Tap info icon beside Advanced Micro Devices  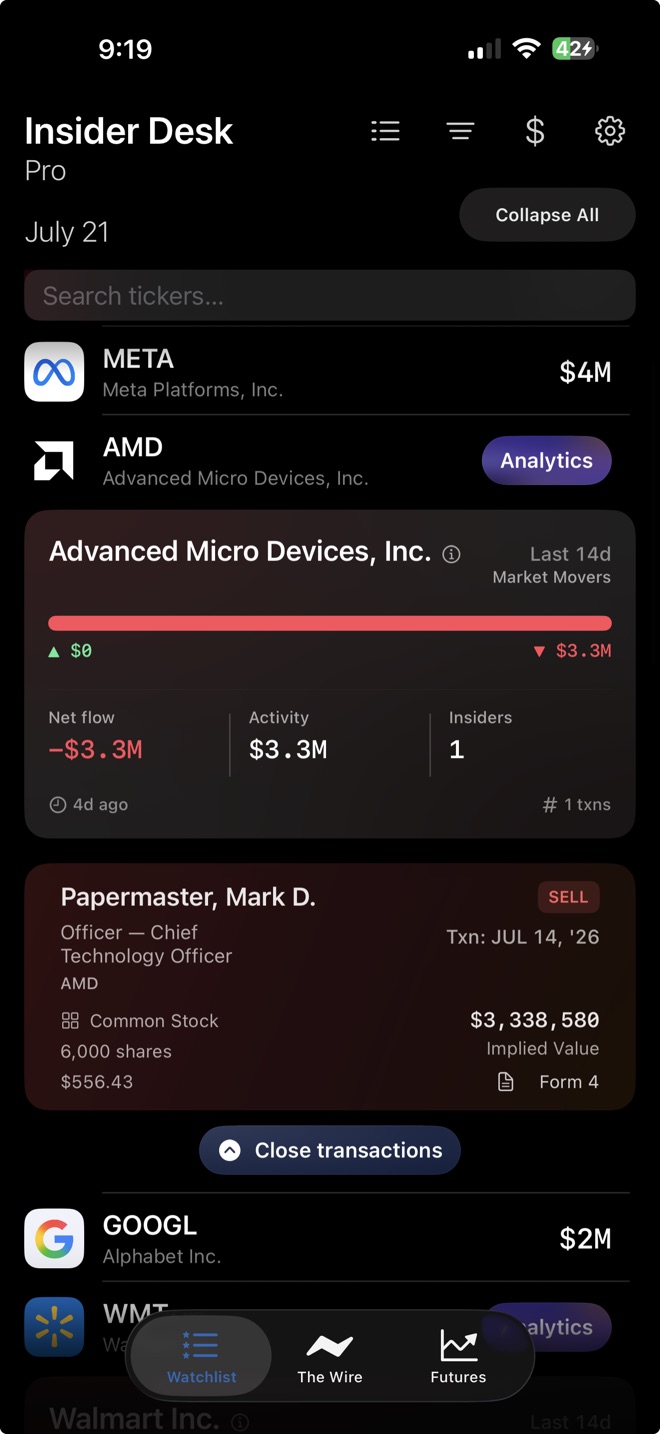(x=452, y=554)
